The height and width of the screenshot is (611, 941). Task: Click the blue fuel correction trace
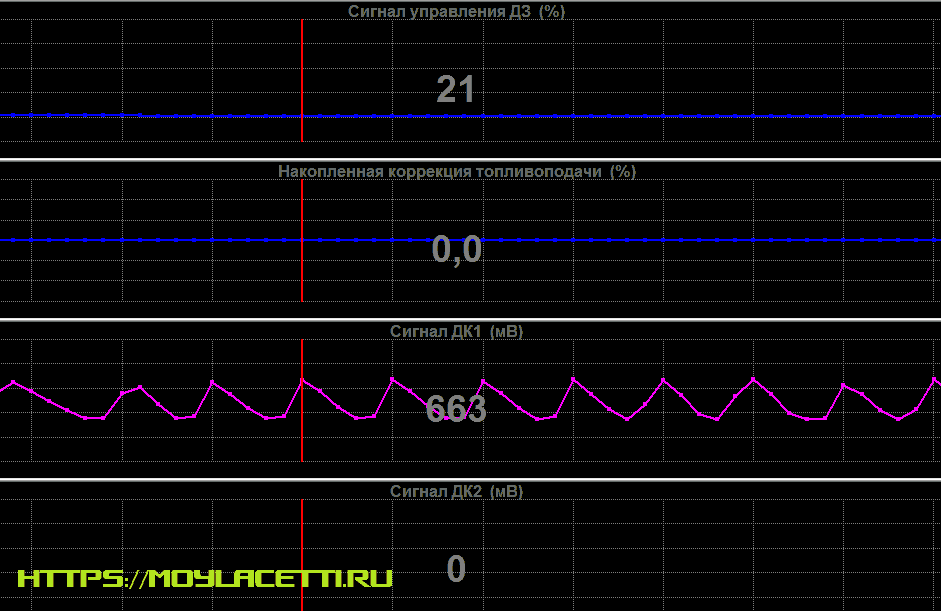coord(600,240)
